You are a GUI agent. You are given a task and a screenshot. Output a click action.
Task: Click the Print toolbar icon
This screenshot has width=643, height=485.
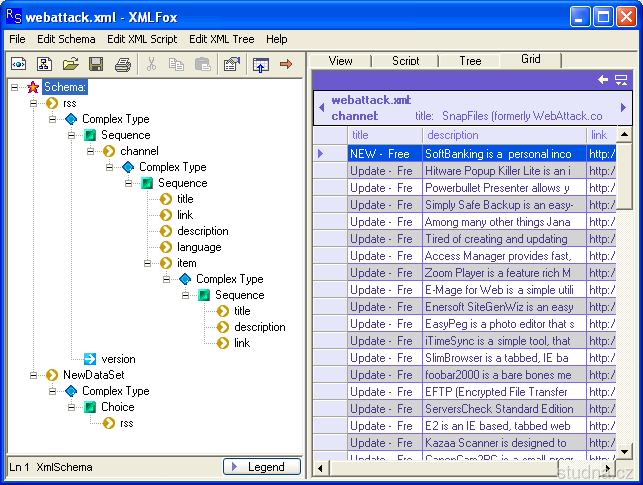[x=122, y=65]
